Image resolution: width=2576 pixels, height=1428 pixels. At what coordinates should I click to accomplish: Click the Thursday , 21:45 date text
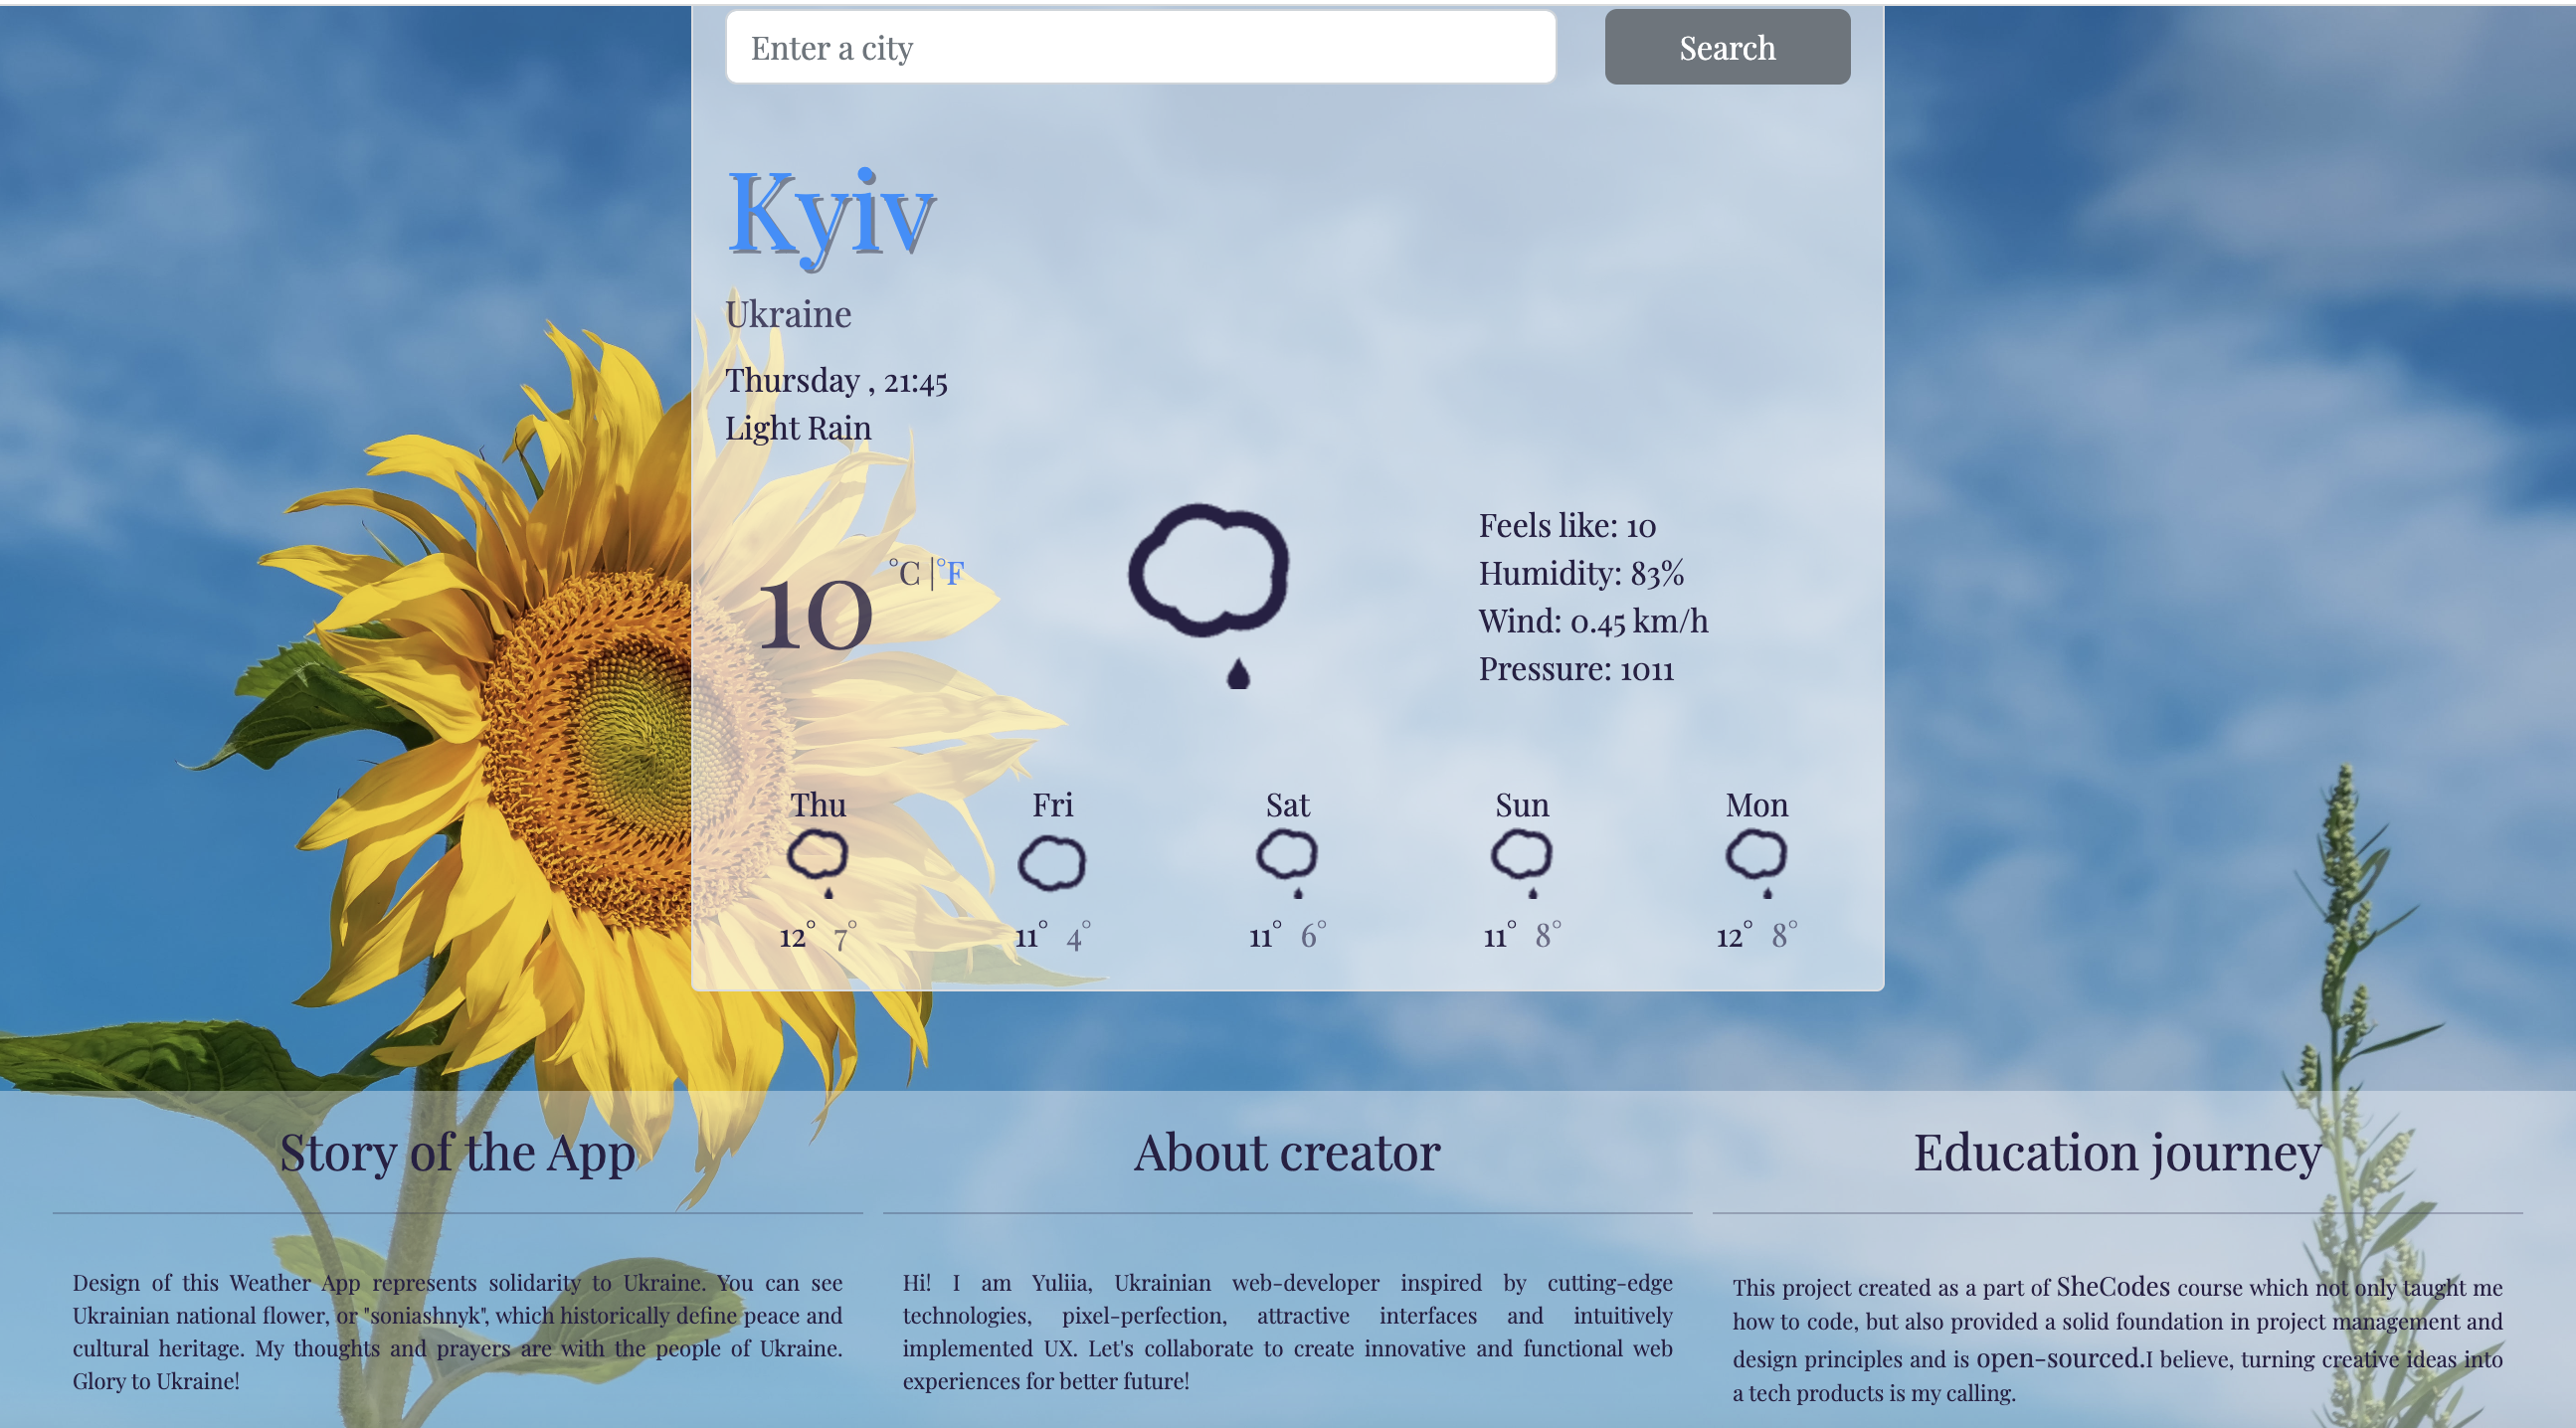[836, 381]
